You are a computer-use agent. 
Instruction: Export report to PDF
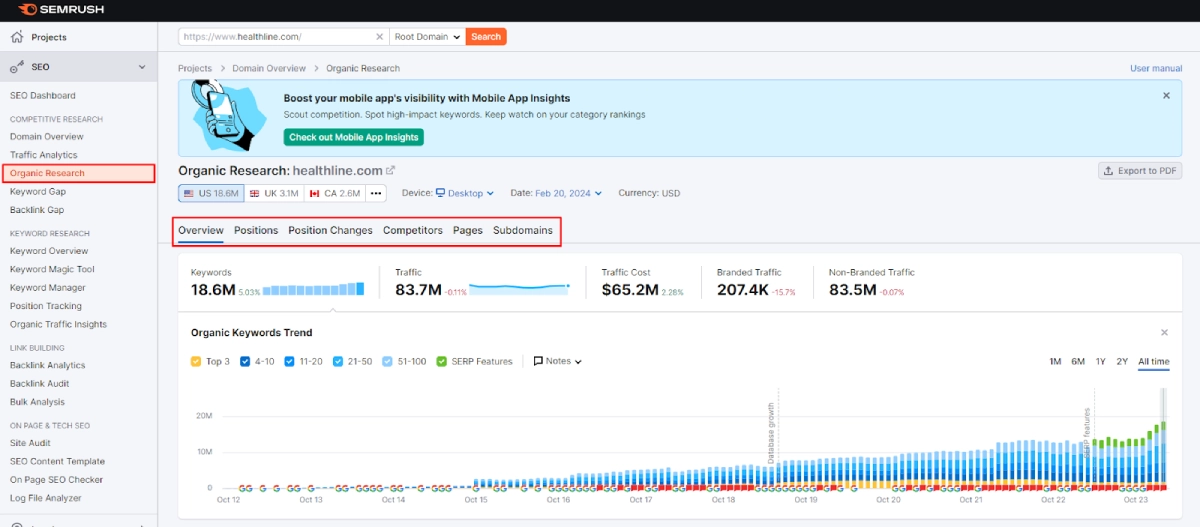click(1140, 171)
